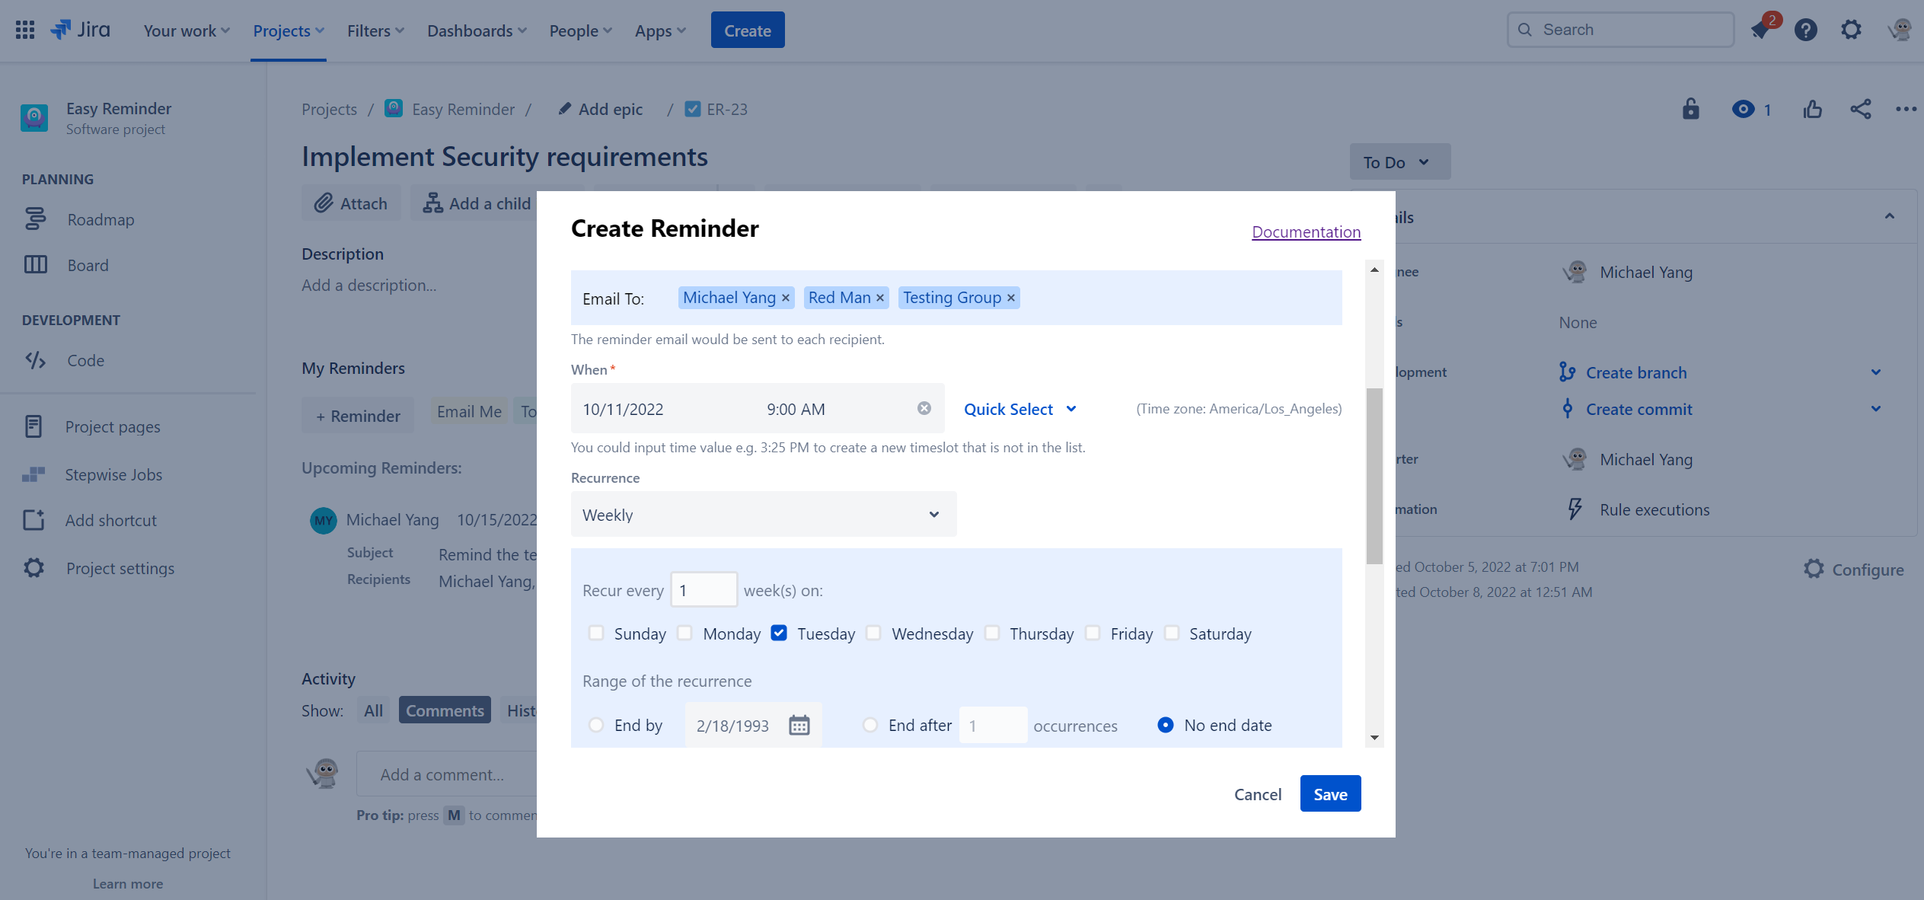Open the Filters menu
The height and width of the screenshot is (900, 1924).
375,31
